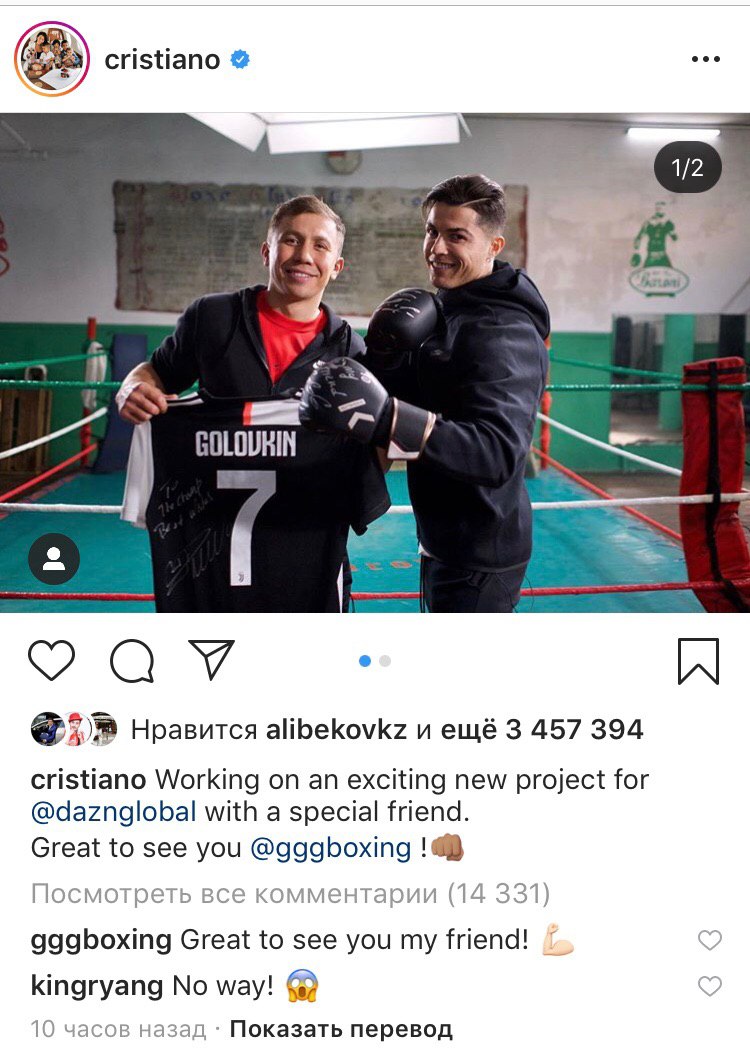Like the kingryang comment
This screenshot has height=1051, width=750.
click(x=710, y=986)
